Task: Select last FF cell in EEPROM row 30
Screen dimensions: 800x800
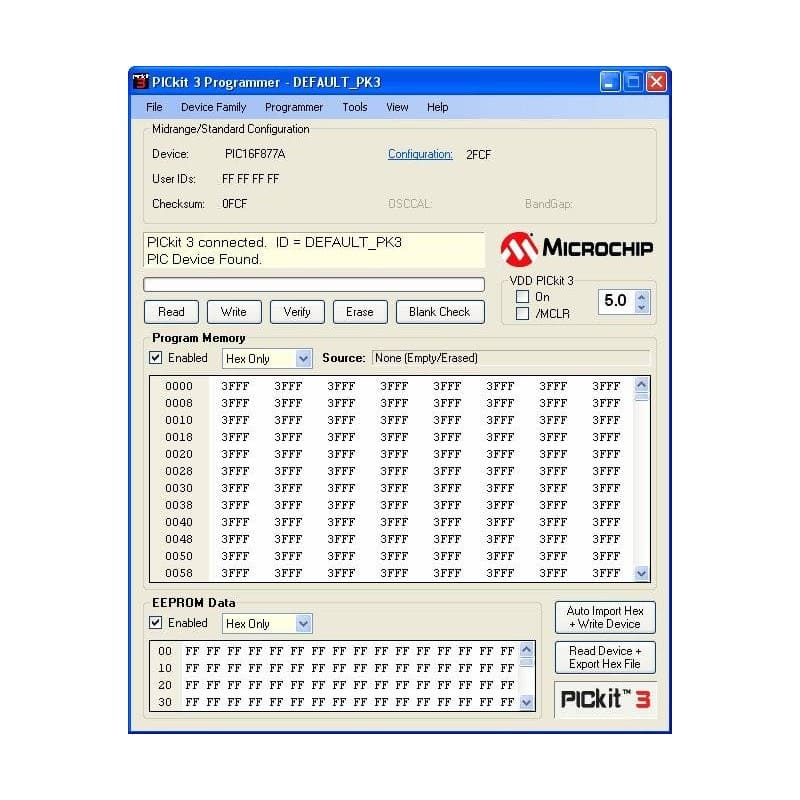Action: pyautogui.click(x=507, y=702)
